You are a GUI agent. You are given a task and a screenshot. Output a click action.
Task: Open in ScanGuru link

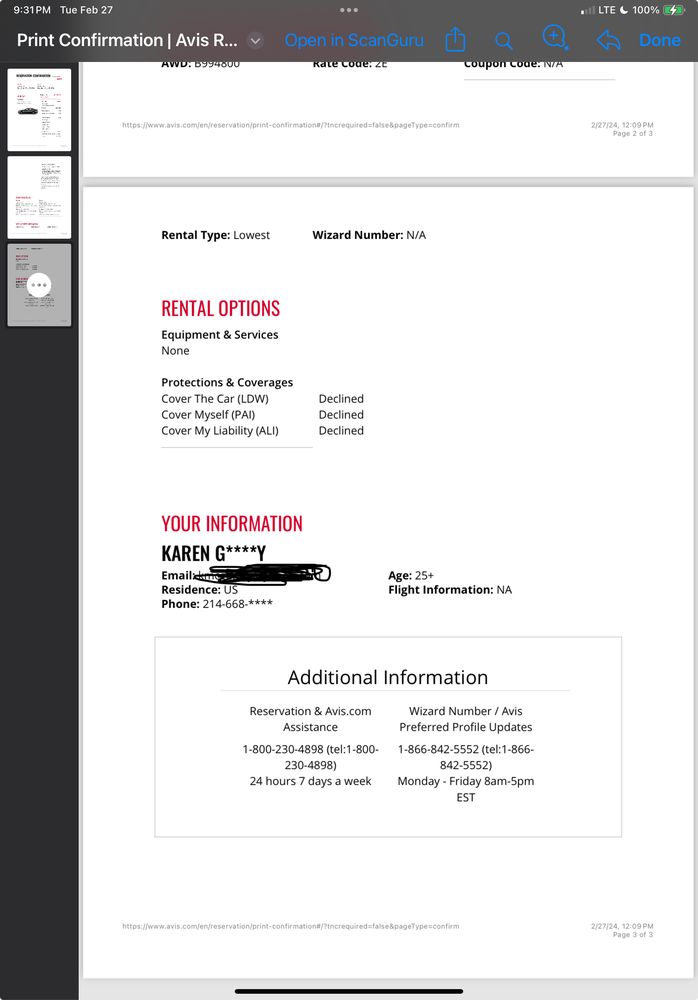pos(354,40)
